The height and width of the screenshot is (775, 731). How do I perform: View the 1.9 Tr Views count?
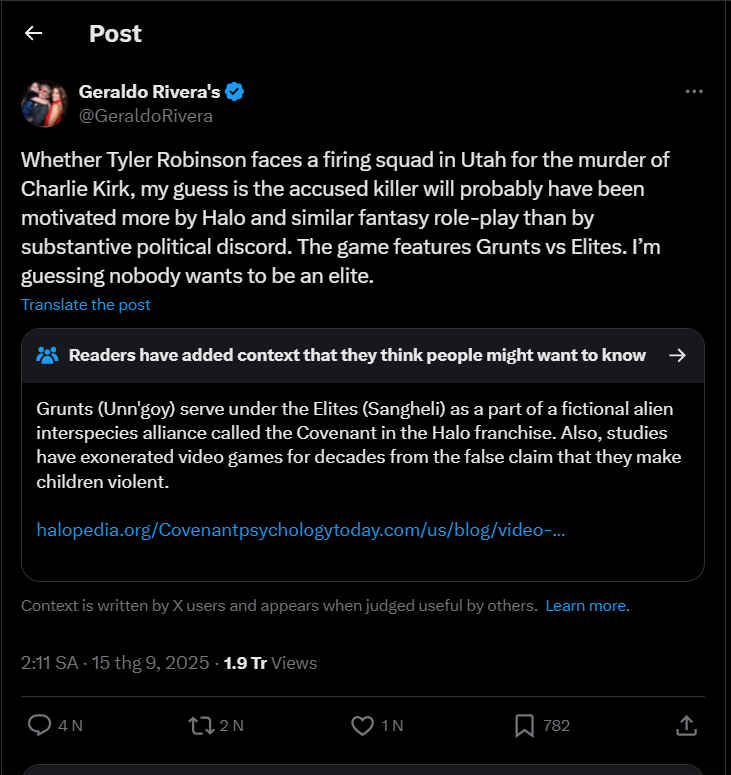point(270,662)
